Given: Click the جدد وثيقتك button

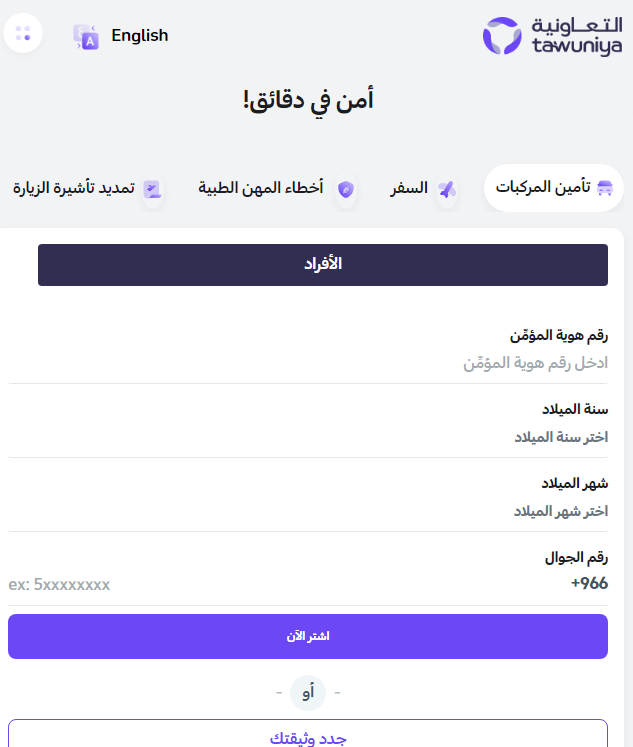Looking at the screenshot, I should 308,737.
